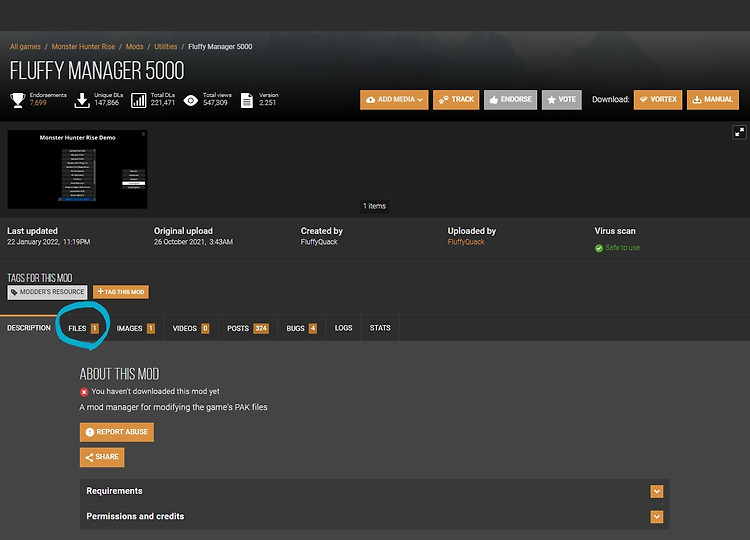Open the Description tab
This screenshot has width=750, height=540.
[29, 328]
